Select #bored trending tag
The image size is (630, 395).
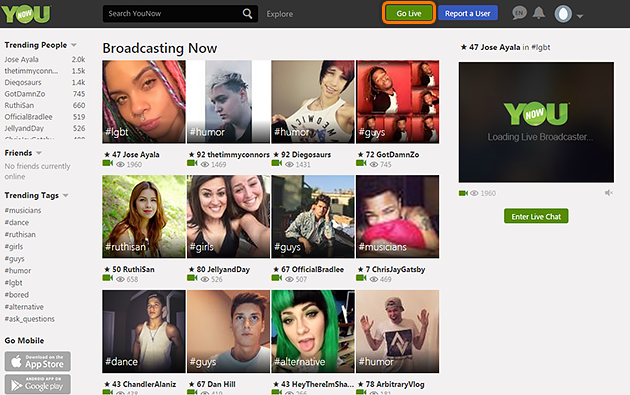[17, 295]
